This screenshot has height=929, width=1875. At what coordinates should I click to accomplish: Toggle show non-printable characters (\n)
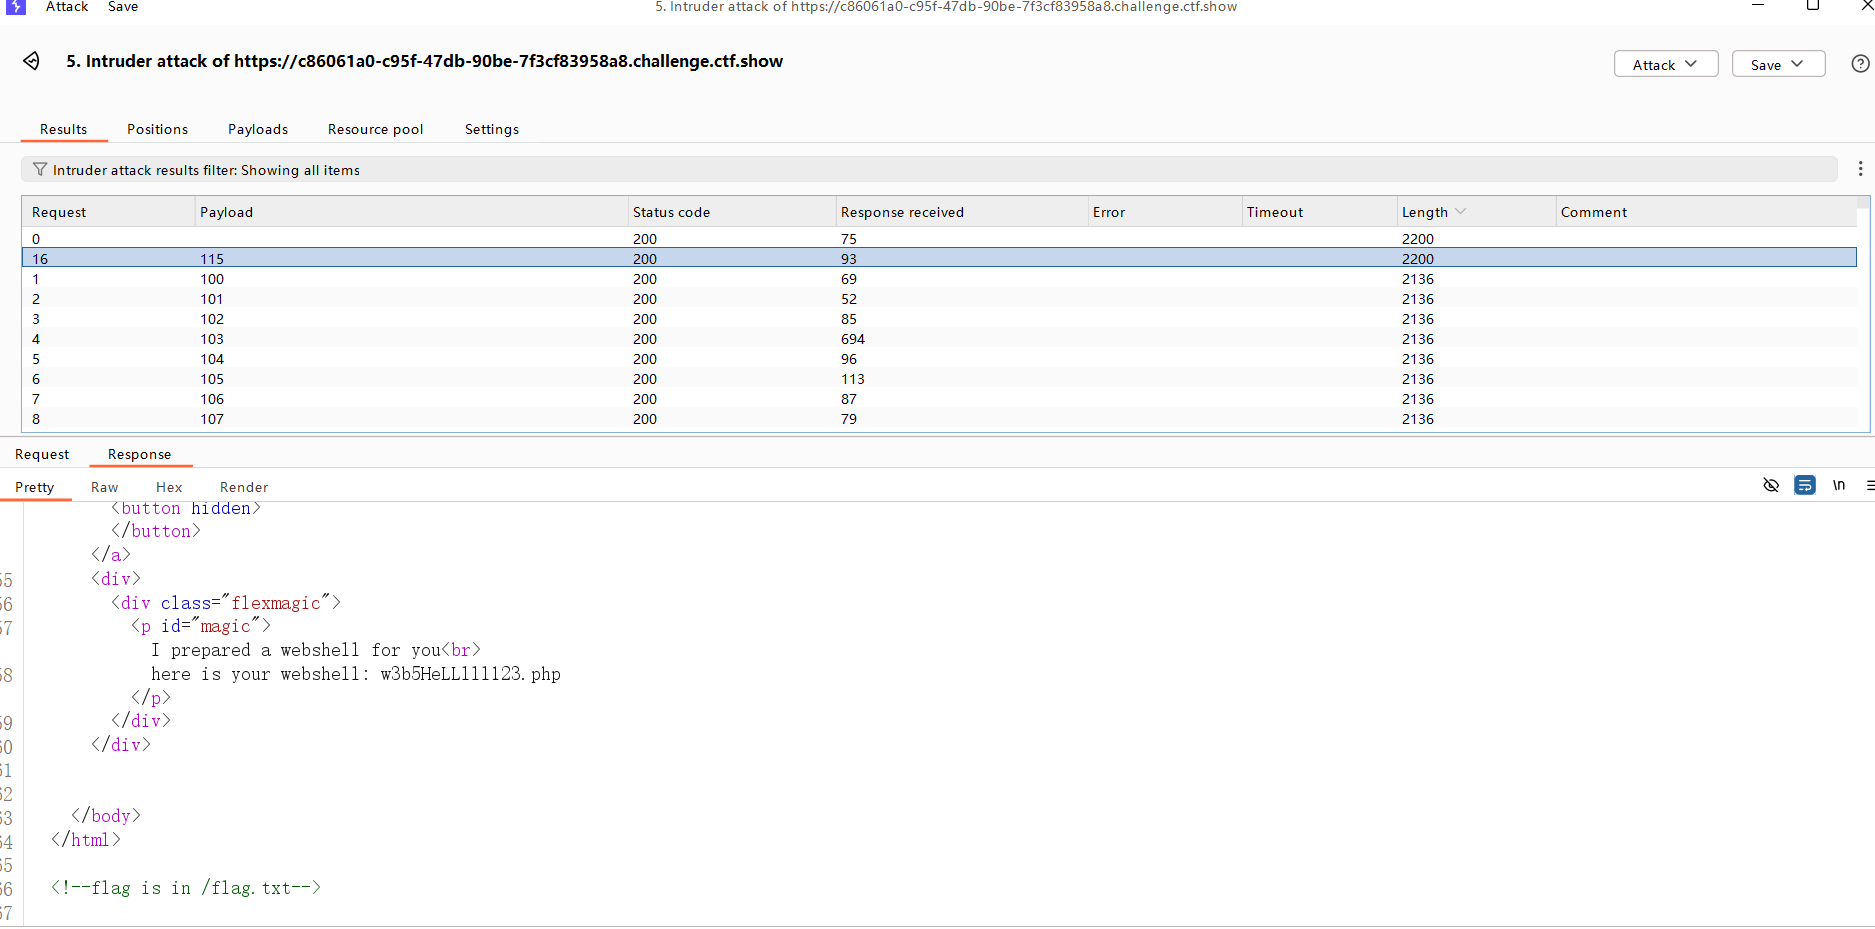click(1838, 486)
